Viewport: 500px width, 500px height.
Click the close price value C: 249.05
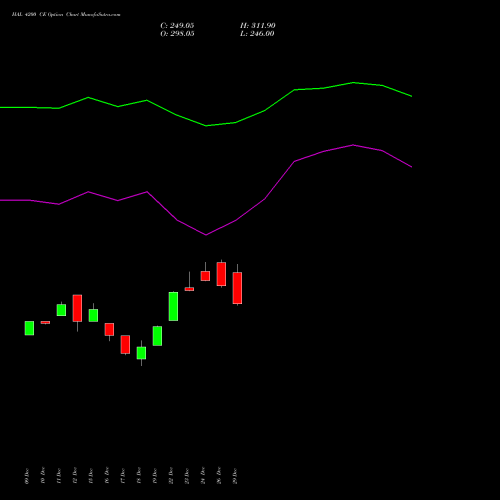click(x=177, y=26)
